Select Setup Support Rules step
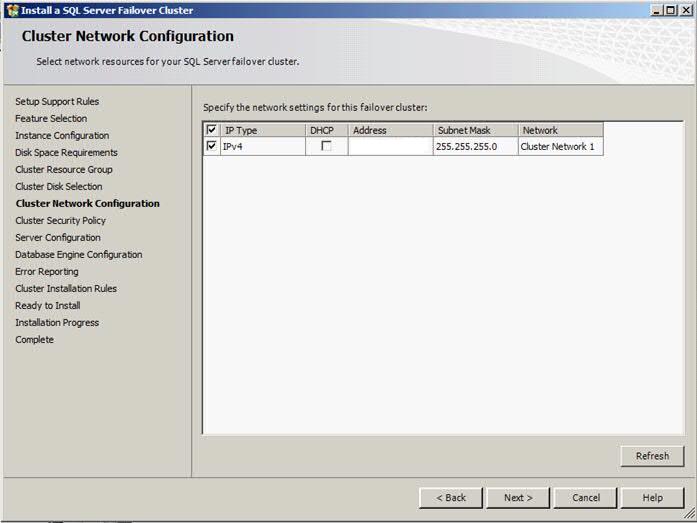697x523 pixels. [x=57, y=101]
